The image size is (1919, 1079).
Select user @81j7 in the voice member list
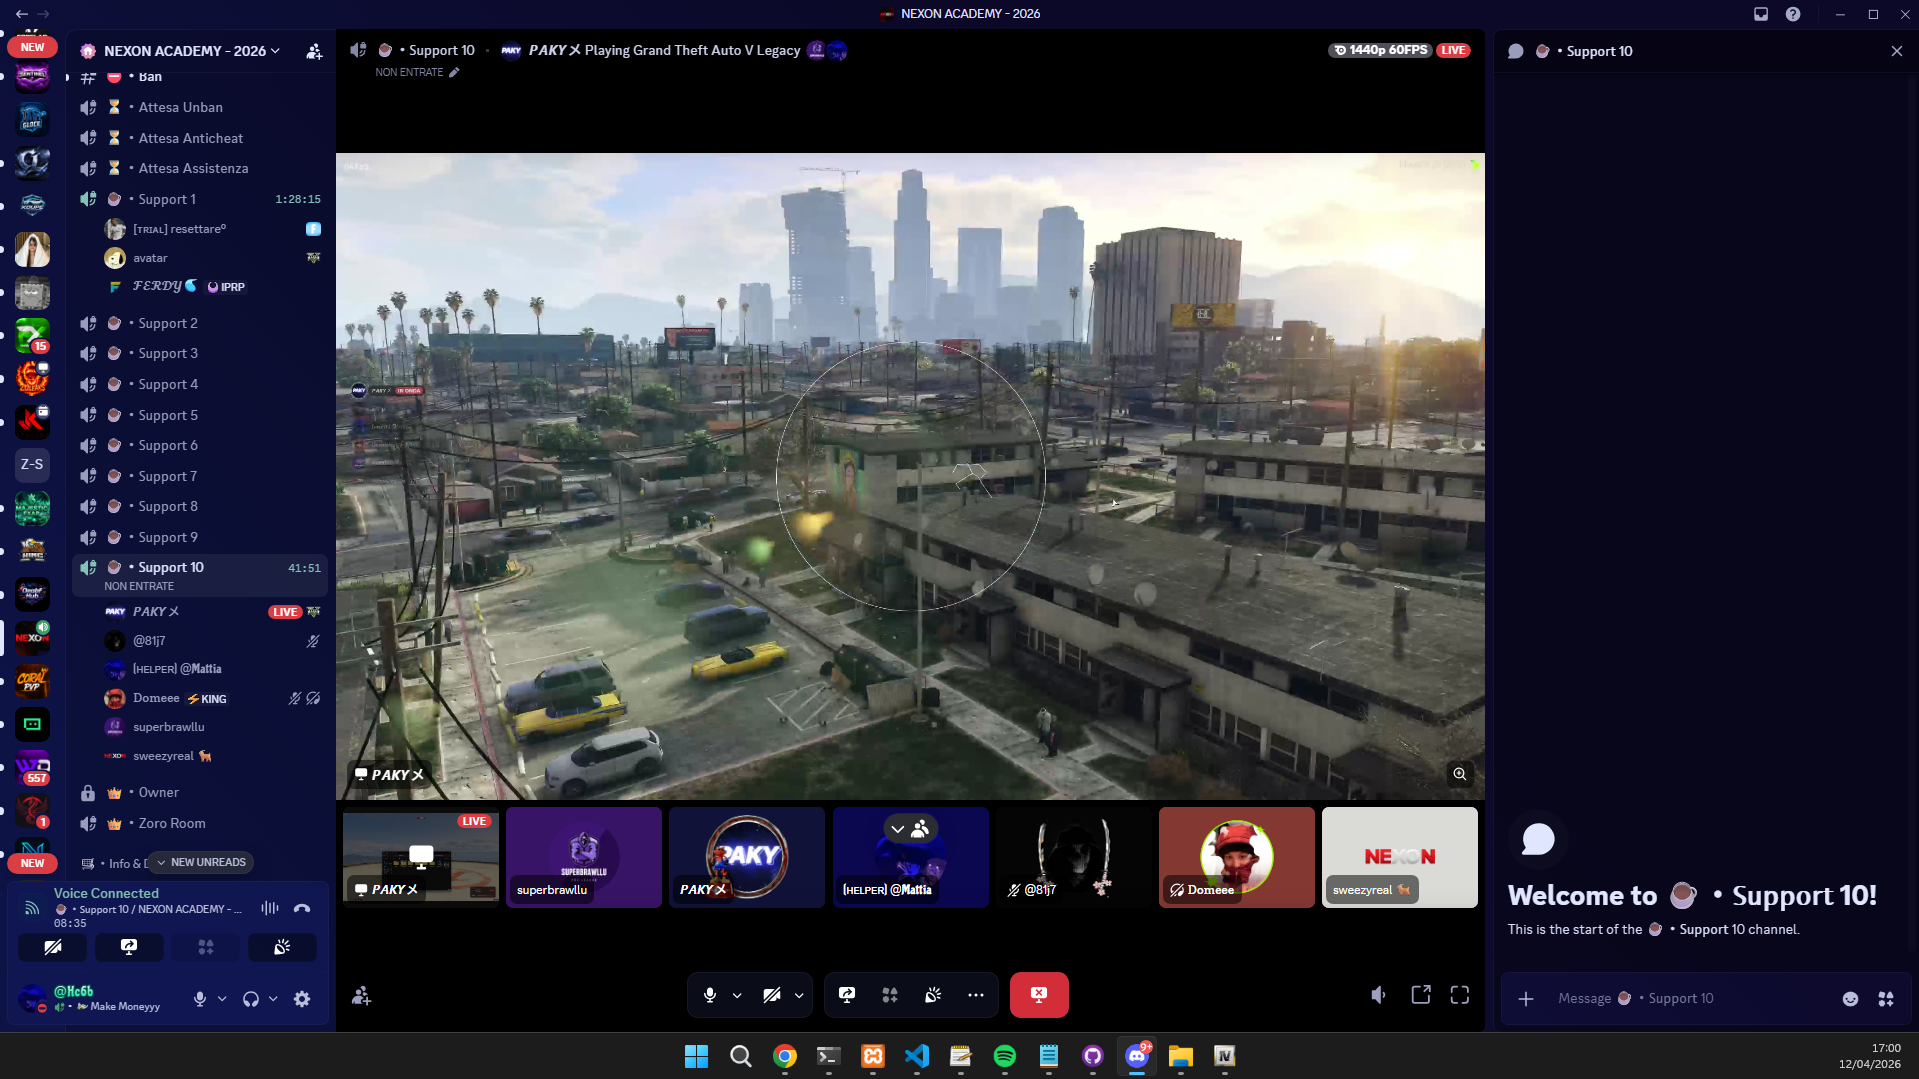213,640
